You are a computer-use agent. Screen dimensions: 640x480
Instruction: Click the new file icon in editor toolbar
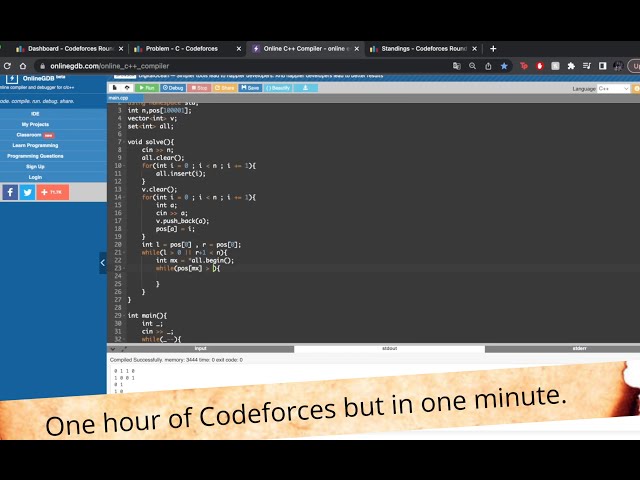click(115, 88)
